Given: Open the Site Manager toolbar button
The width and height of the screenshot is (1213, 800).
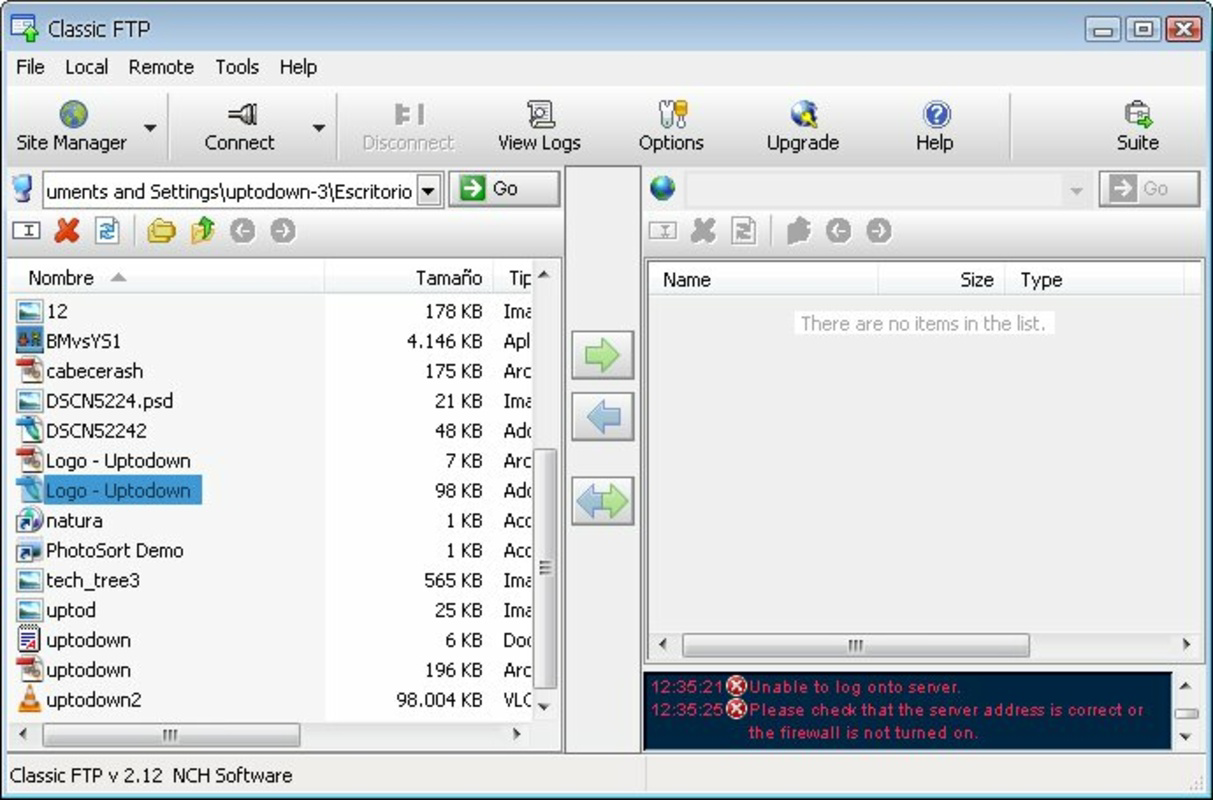Looking at the screenshot, I should click(72, 127).
